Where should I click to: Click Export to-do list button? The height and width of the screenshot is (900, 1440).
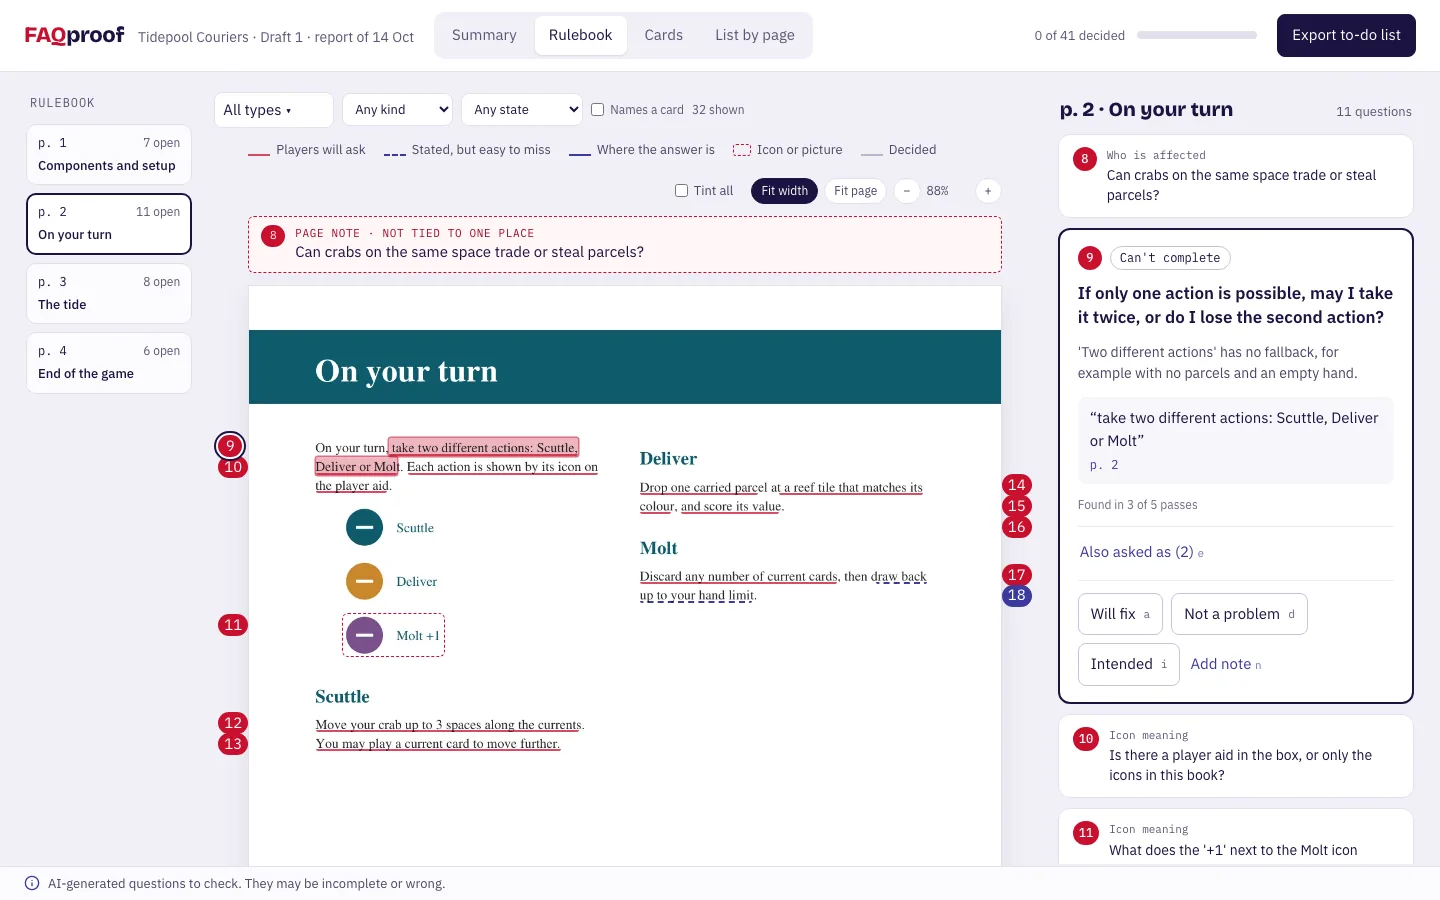[x=1346, y=35]
